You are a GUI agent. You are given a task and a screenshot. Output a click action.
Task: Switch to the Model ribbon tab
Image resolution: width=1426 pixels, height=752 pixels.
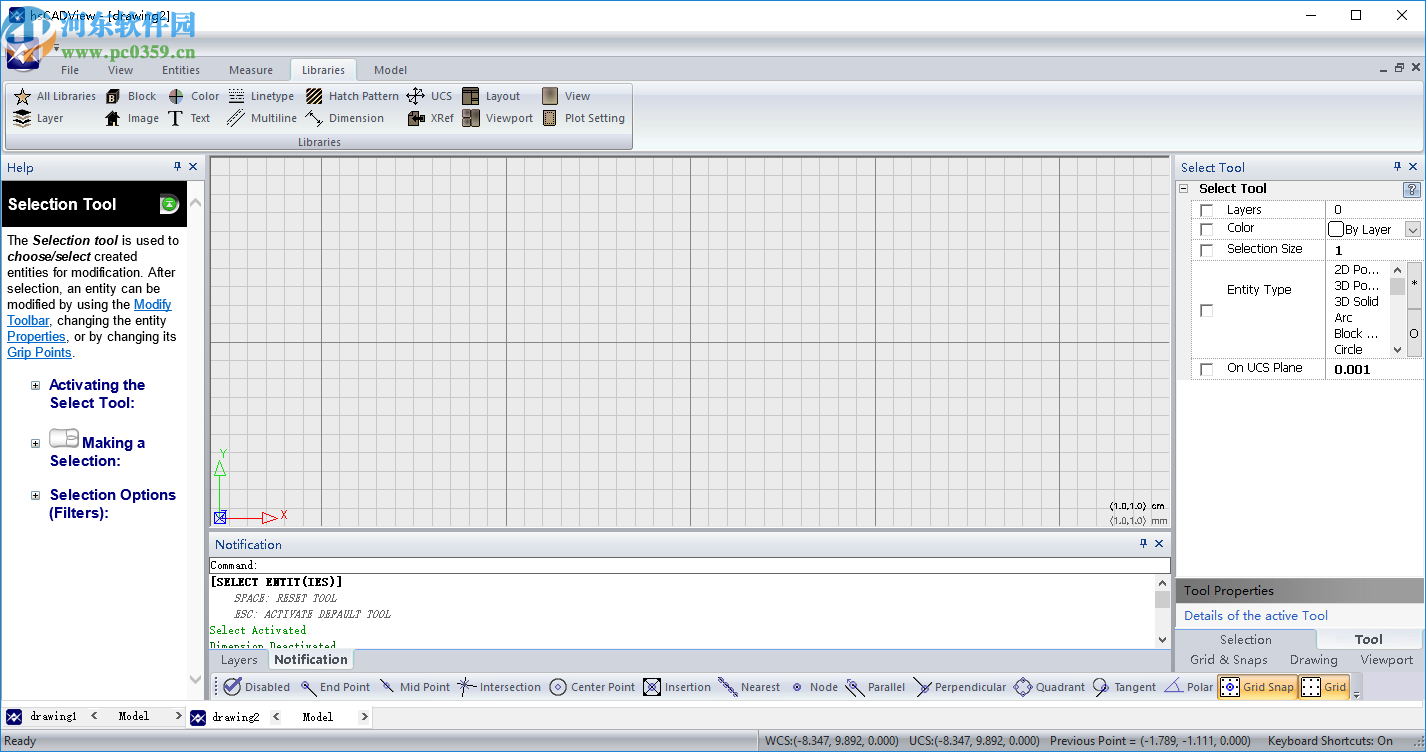tap(390, 70)
